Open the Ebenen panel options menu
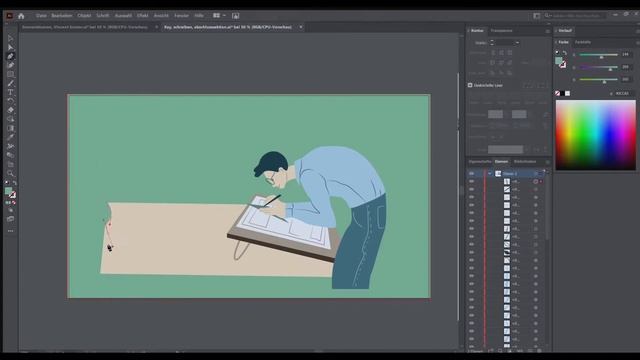 click(x=547, y=162)
